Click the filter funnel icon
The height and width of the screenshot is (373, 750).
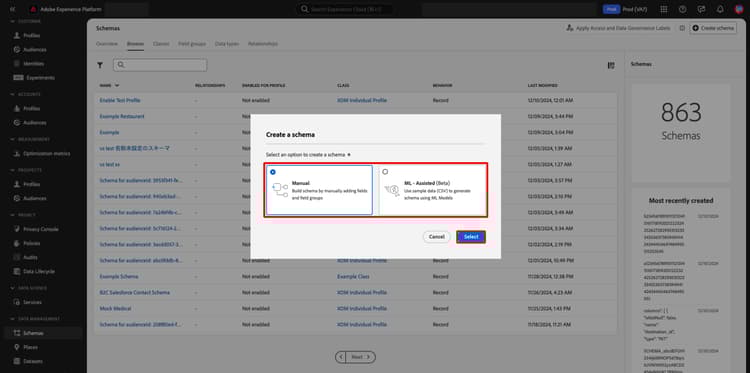100,66
